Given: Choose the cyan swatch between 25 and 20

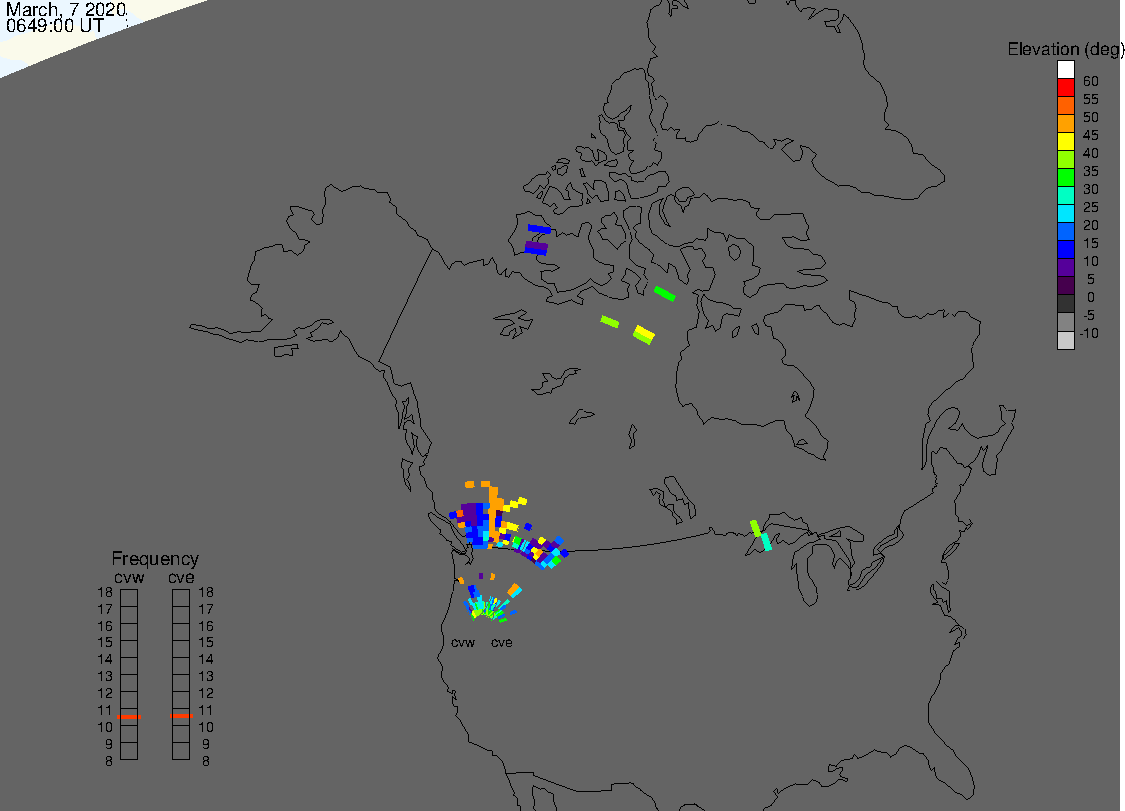Looking at the screenshot, I should click(x=1065, y=213).
